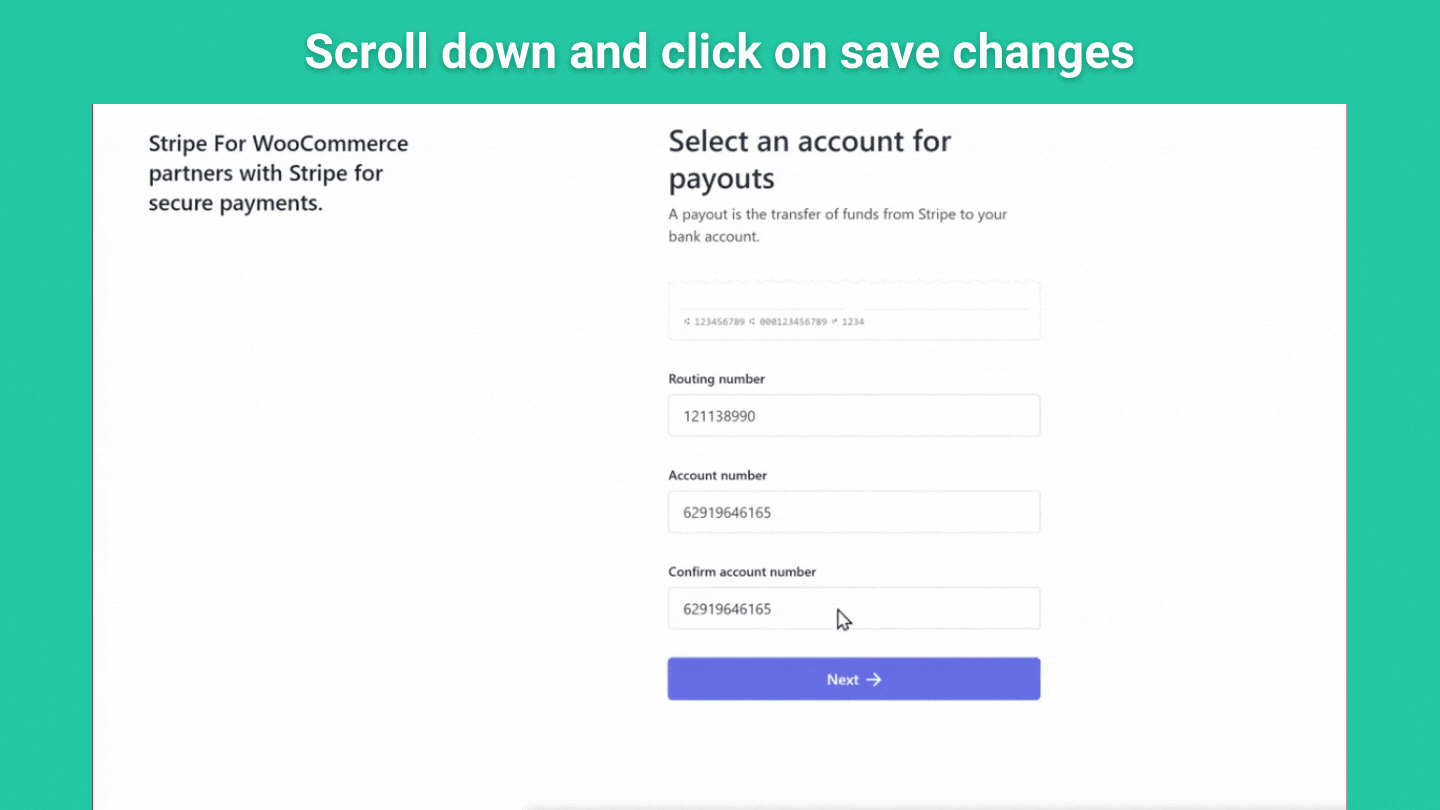Click sample account digits 000123456789 on check
This screenshot has width=1440, height=810.
(x=793, y=322)
